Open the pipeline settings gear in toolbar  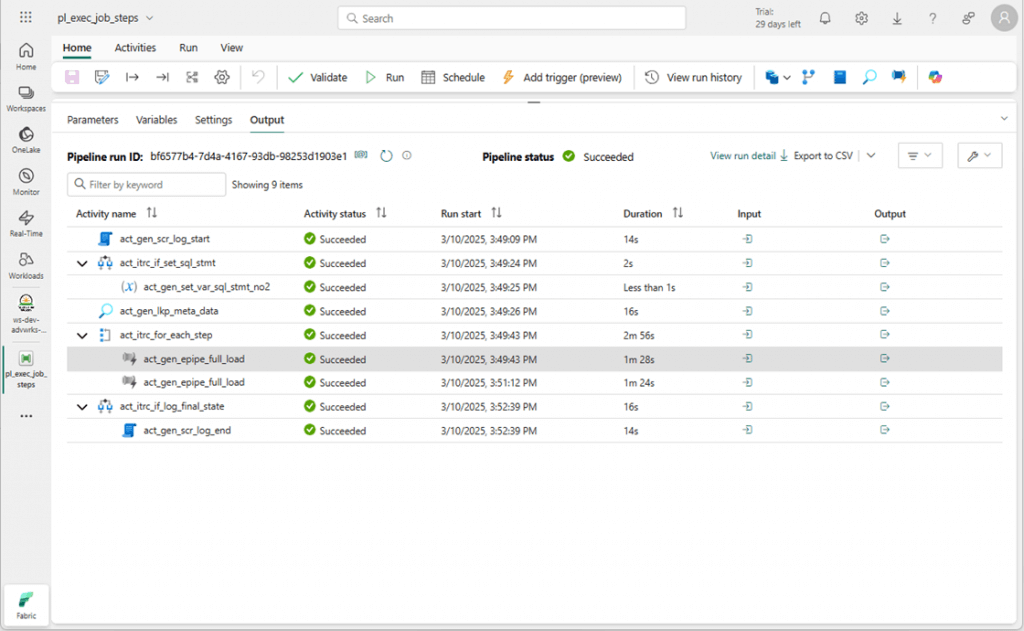click(222, 77)
